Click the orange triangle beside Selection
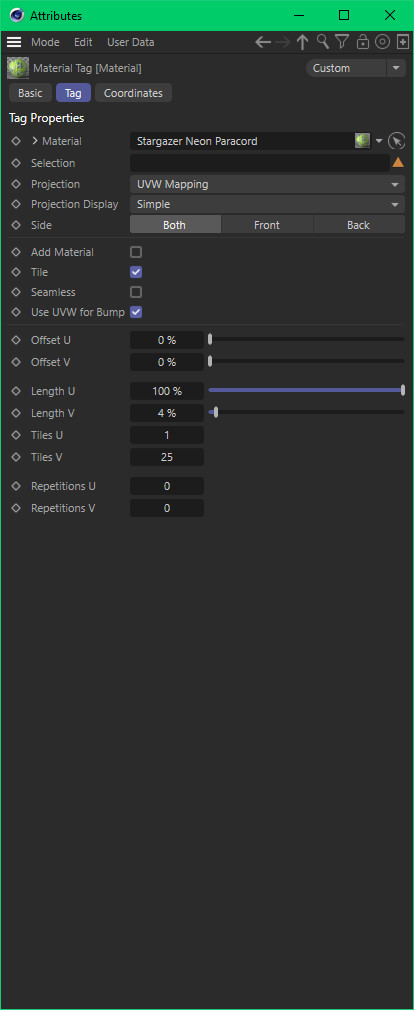Image resolution: width=414 pixels, height=1010 pixels. [398, 162]
